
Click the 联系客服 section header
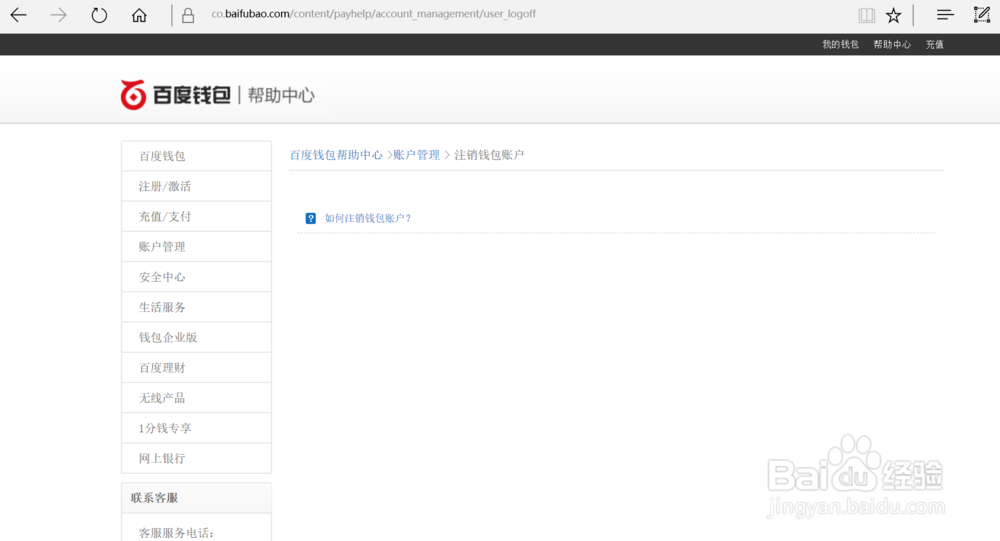(x=196, y=498)
